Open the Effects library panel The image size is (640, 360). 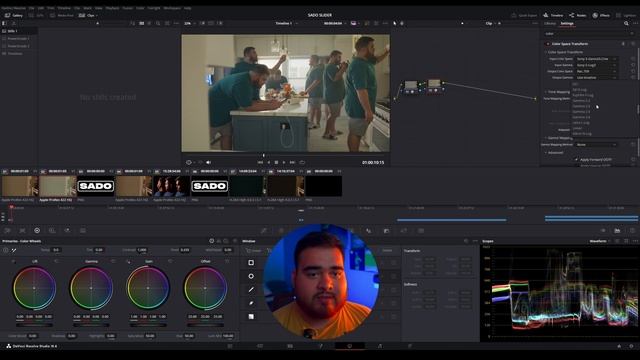(x=601, y=16)
